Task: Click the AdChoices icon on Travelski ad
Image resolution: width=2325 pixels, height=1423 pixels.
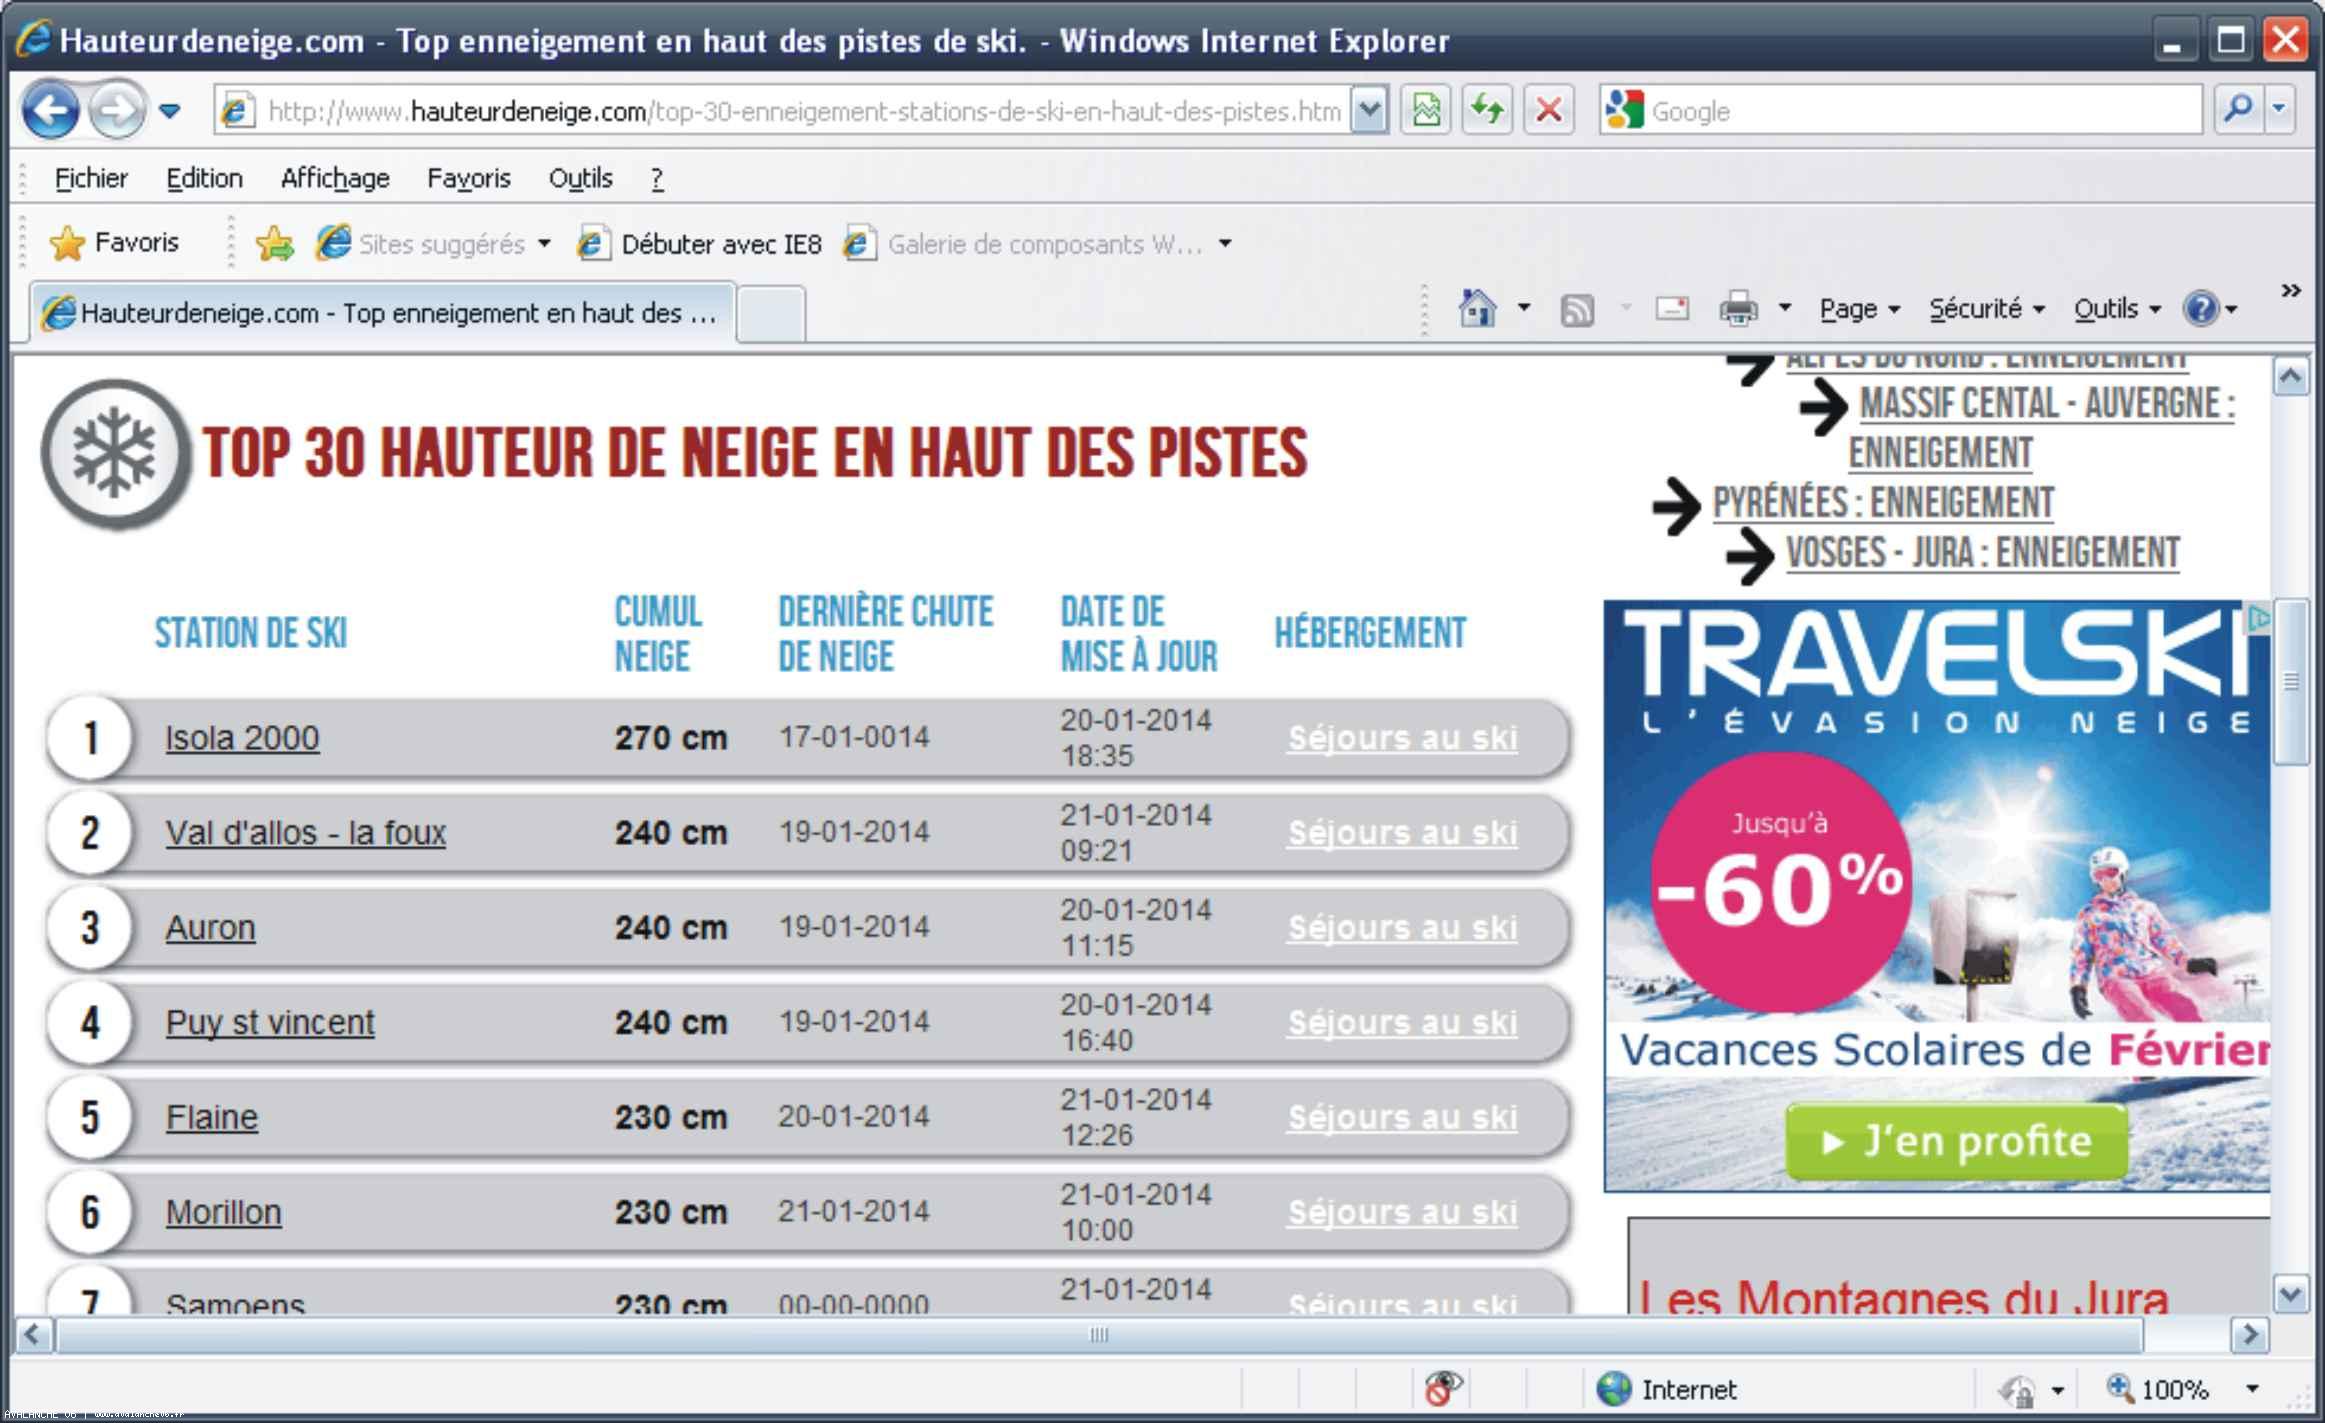Action: tap(2258, 619)
